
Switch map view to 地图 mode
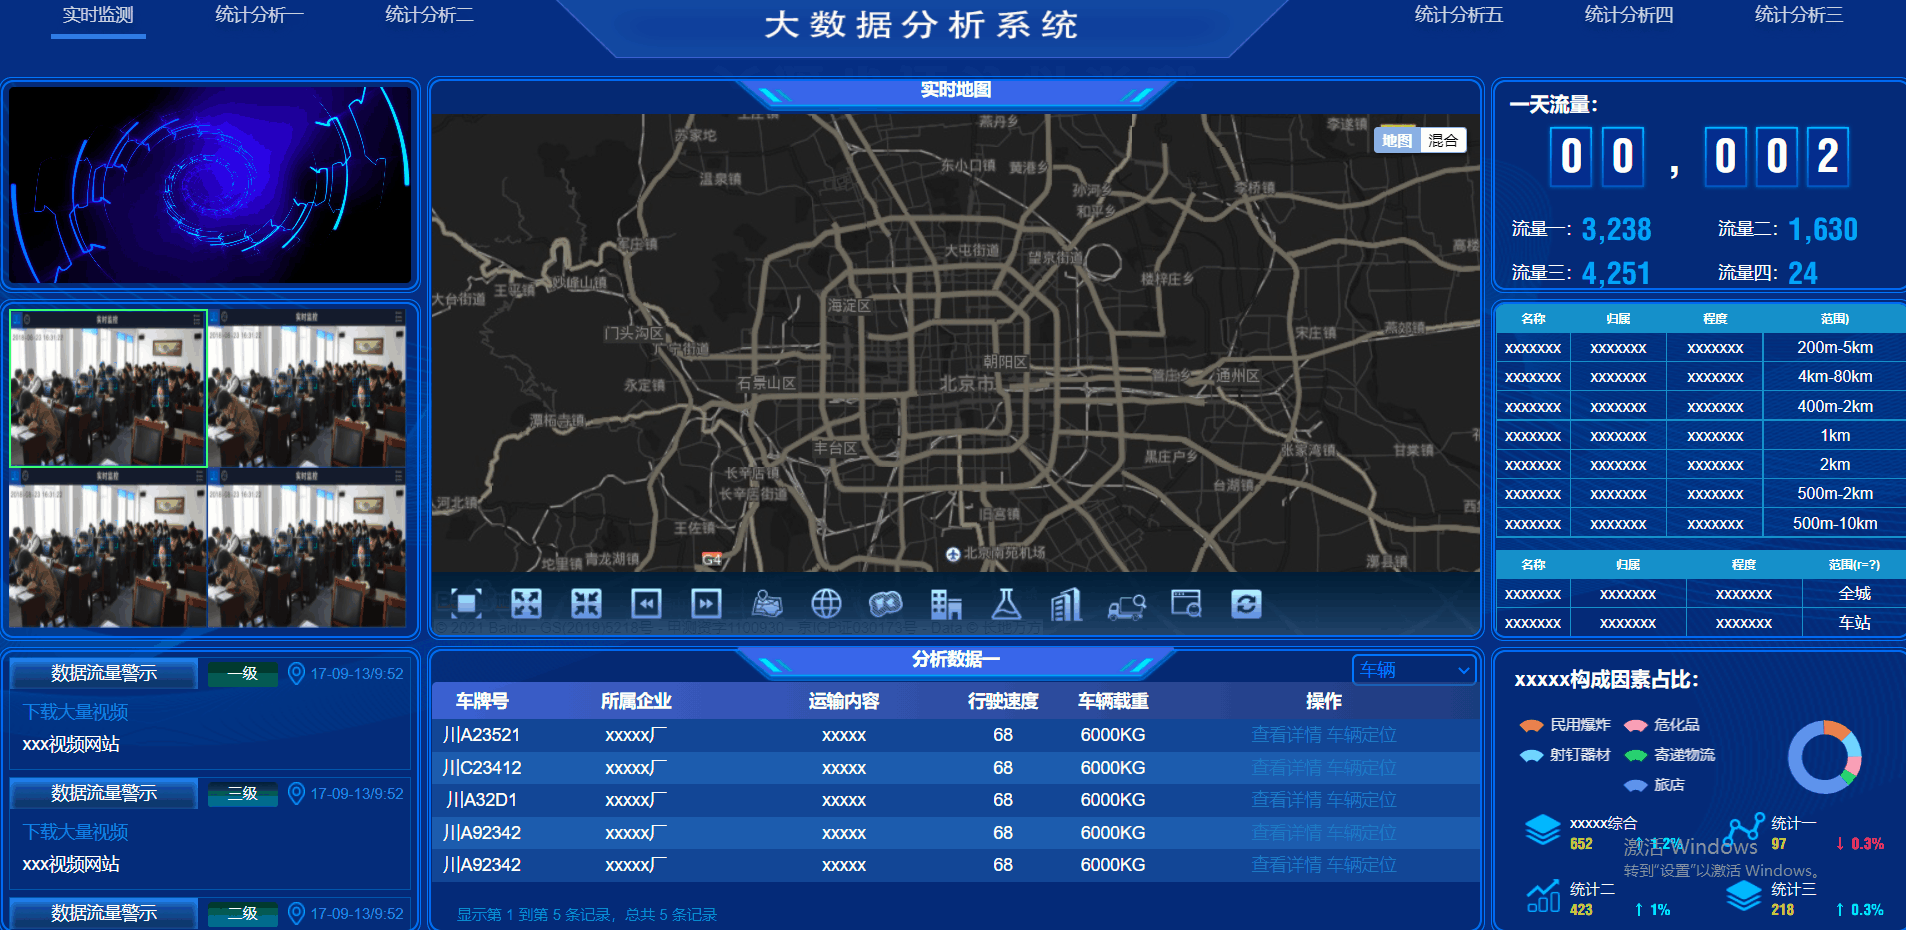click(1397, 140)
